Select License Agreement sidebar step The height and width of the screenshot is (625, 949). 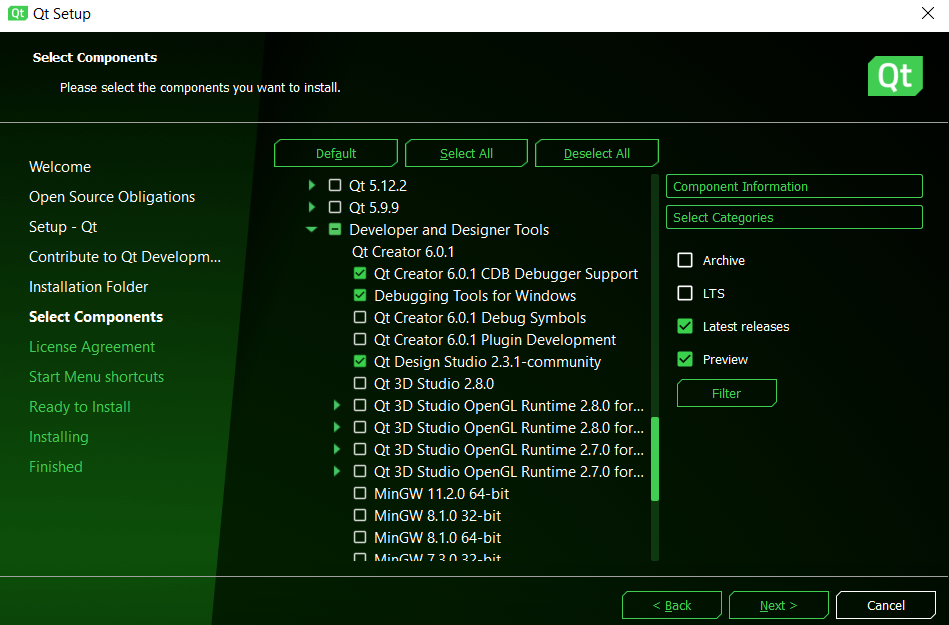point(92,347)
